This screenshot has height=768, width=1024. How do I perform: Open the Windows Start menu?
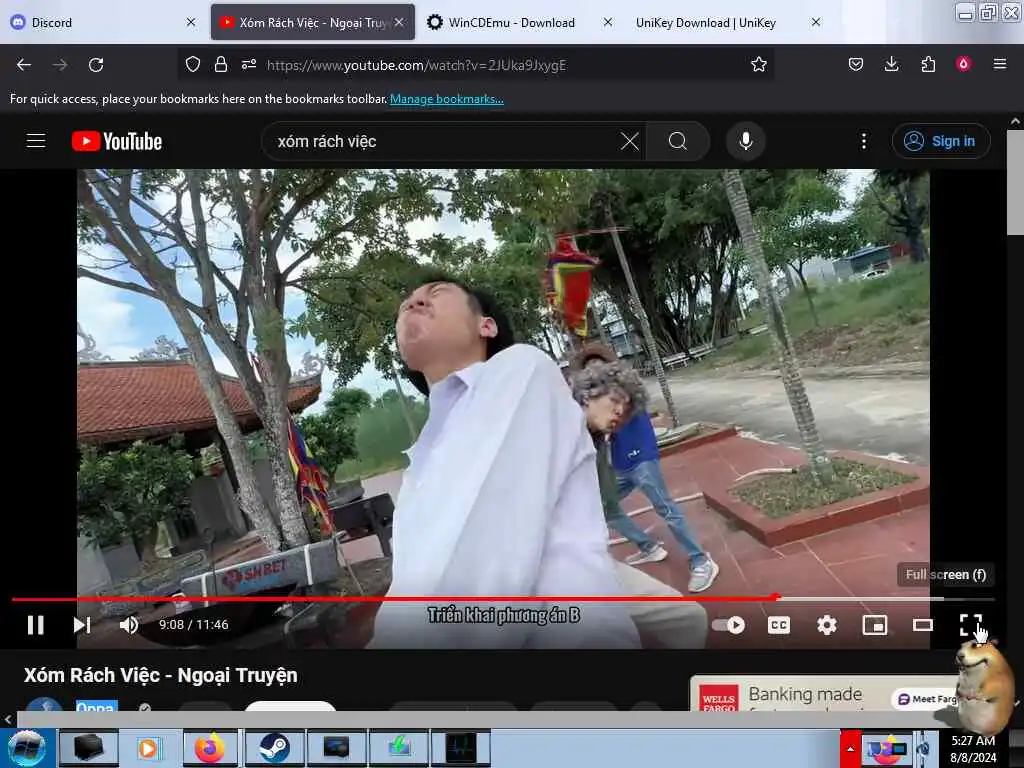coord(26,748)
